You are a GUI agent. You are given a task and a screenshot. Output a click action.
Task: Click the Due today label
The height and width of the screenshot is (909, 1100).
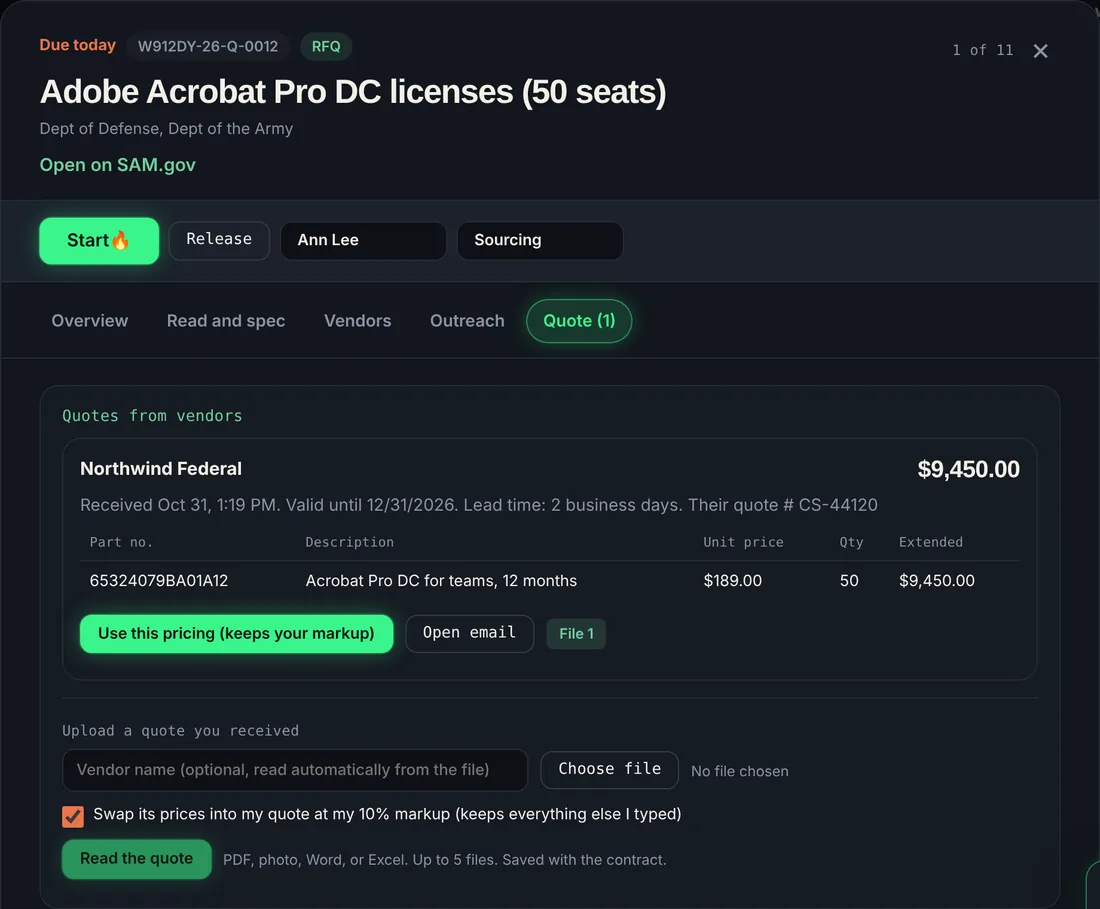pos(78,46)
